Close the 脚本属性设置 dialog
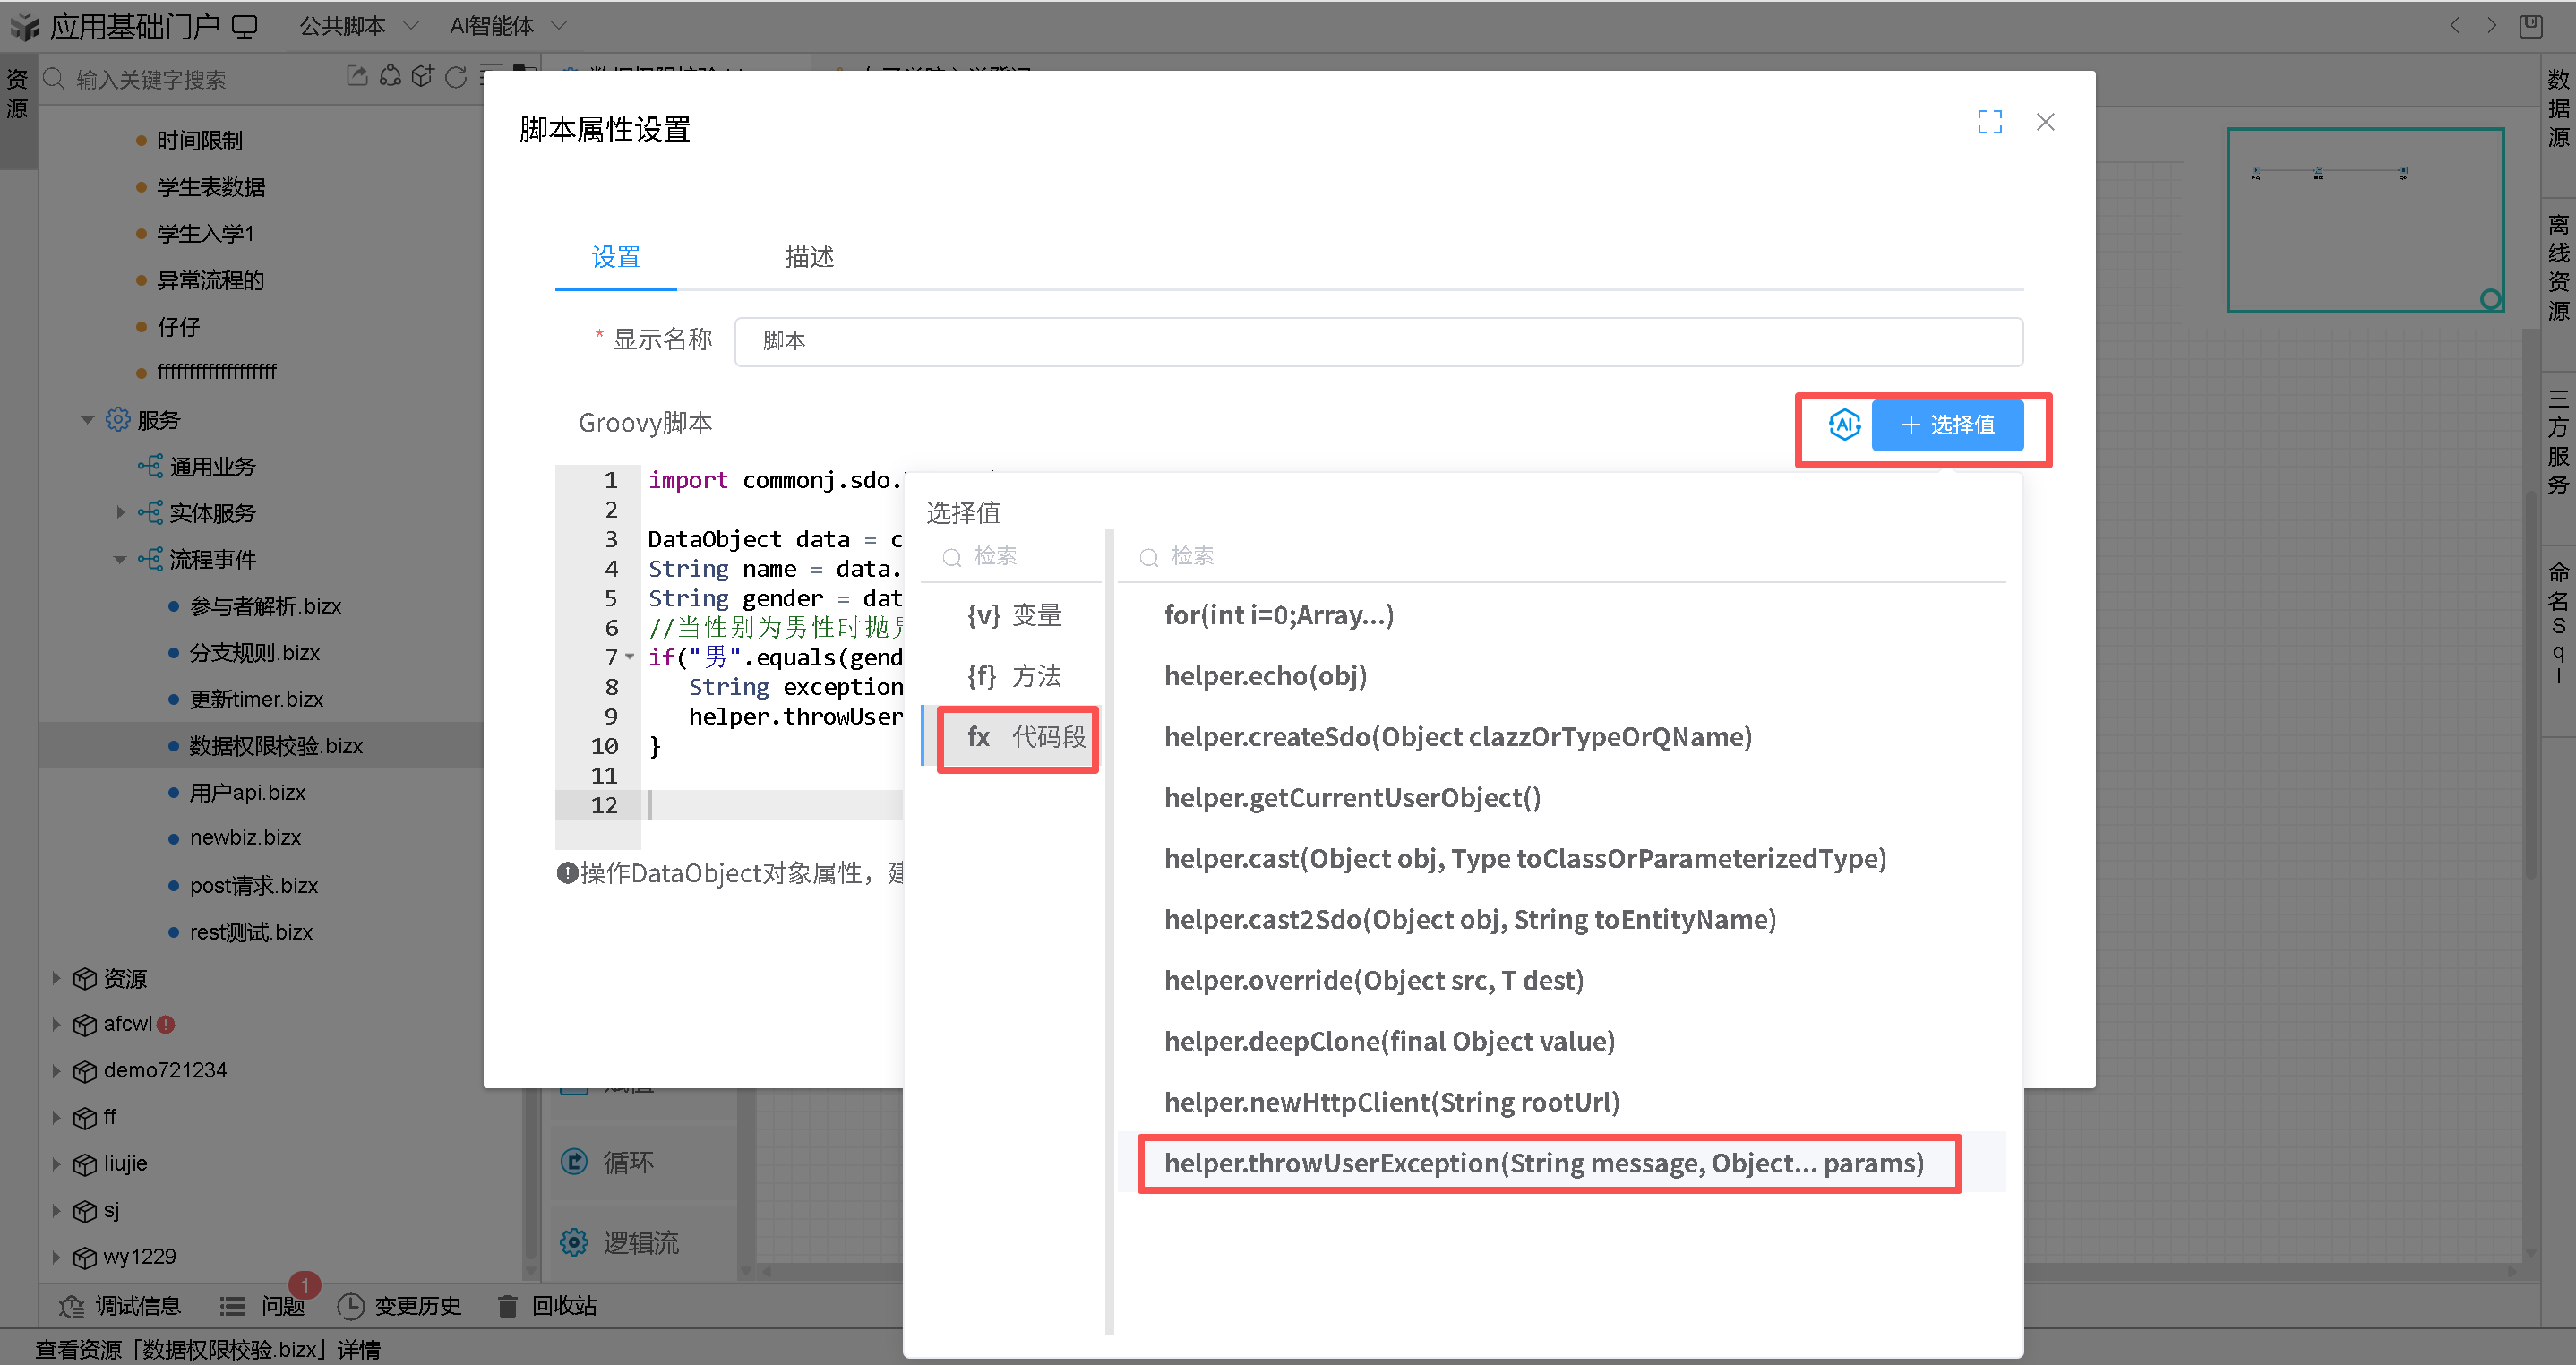Image resolution: width=2576 pixels, height=1365 pixels. [x=2045, y=122]
